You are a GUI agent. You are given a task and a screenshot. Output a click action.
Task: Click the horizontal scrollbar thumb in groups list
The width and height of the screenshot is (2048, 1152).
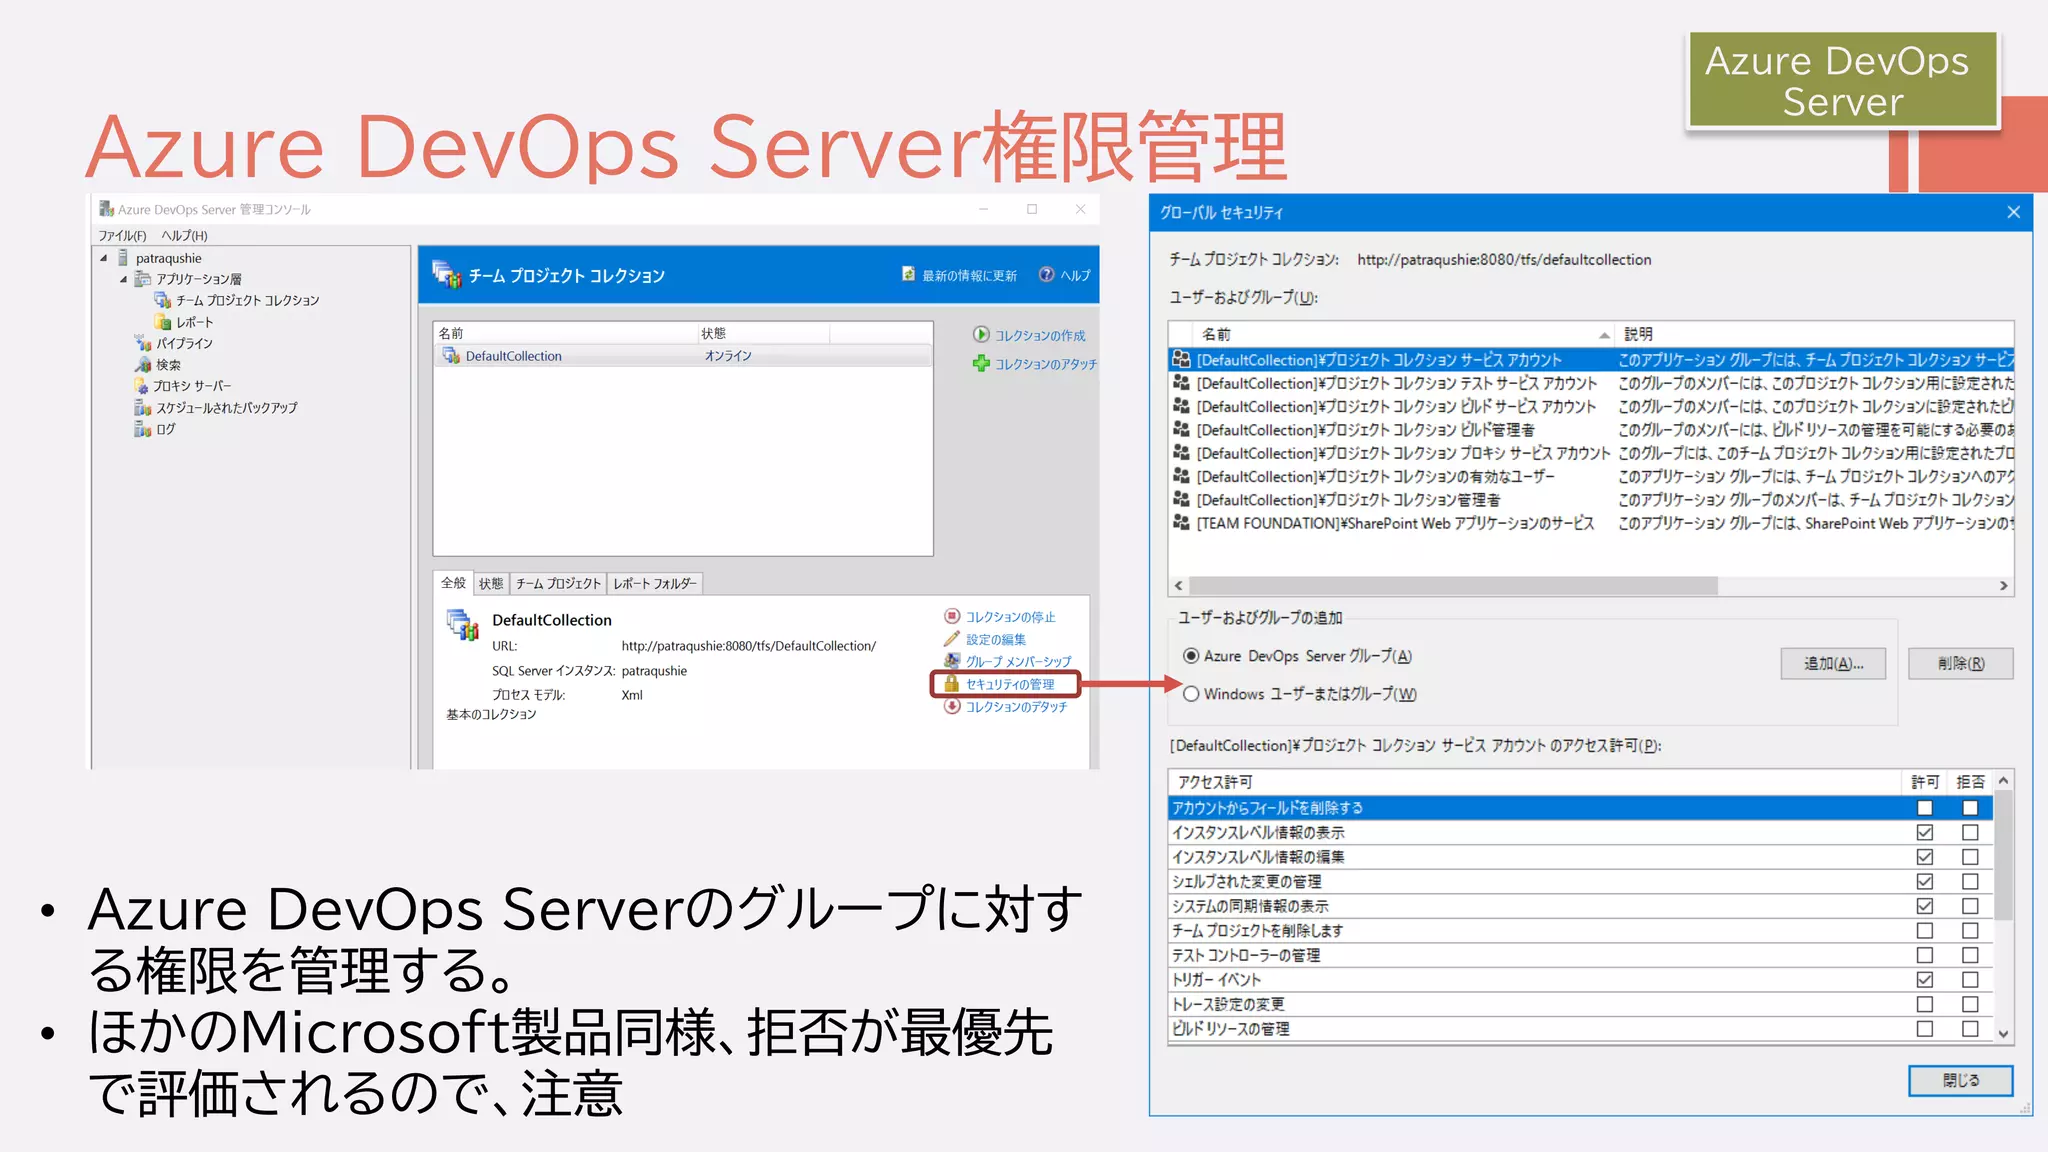click(x=1453, y=586)
